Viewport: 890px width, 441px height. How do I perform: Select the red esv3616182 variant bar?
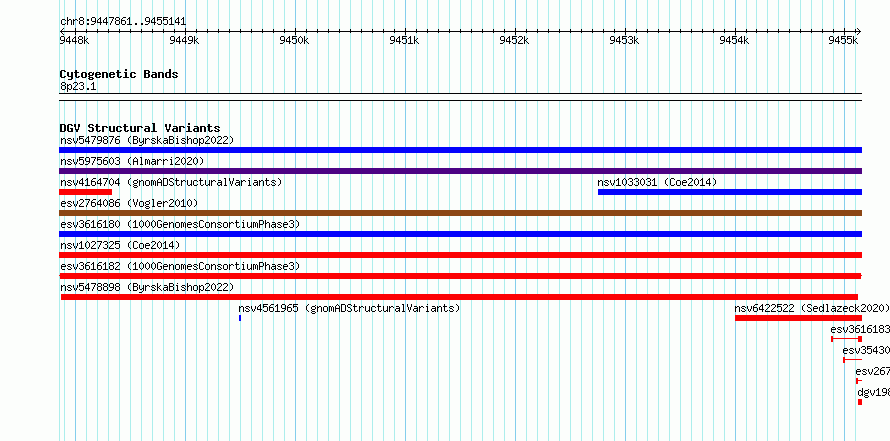(x=460, y=276)
